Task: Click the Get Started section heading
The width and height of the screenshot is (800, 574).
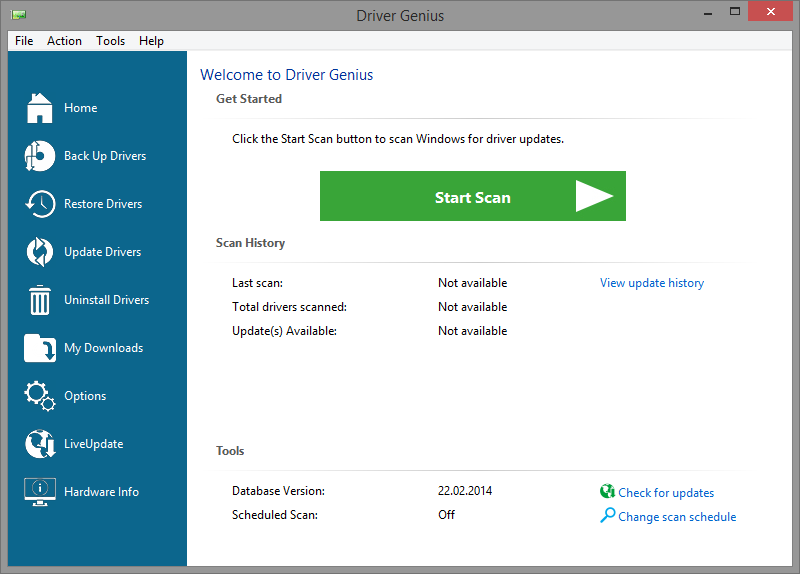Action: [249, 98]
